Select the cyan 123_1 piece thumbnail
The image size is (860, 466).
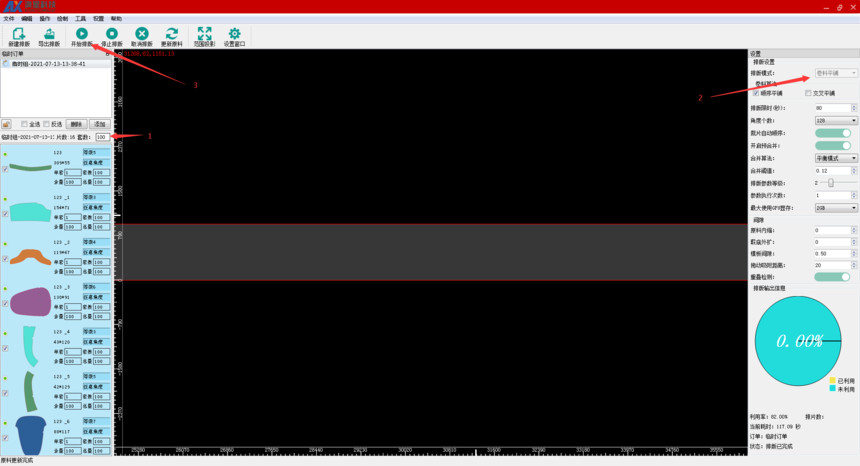[30, 212]
